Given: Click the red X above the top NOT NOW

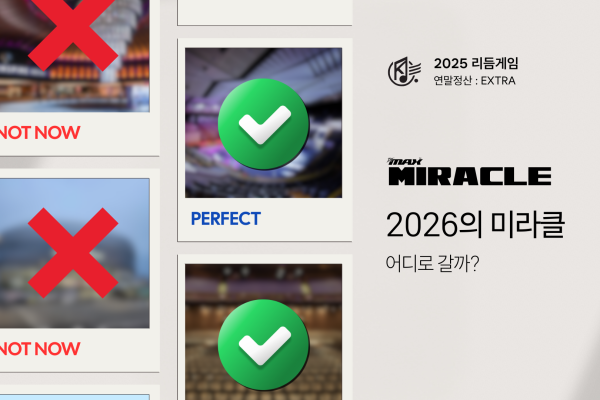Looking at the screenshot, I should point(73,32).
